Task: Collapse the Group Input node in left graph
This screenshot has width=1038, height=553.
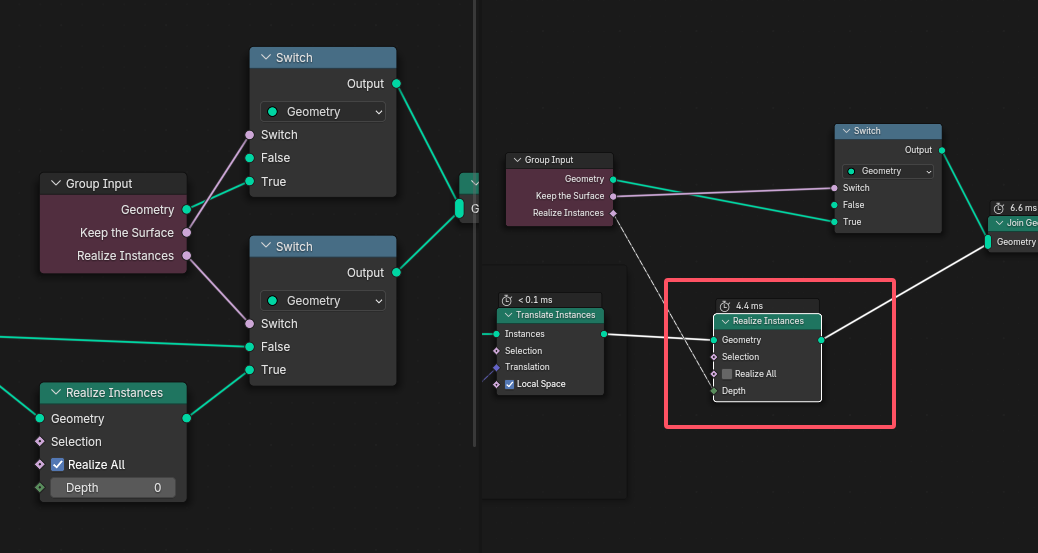Action: [56, 183]
